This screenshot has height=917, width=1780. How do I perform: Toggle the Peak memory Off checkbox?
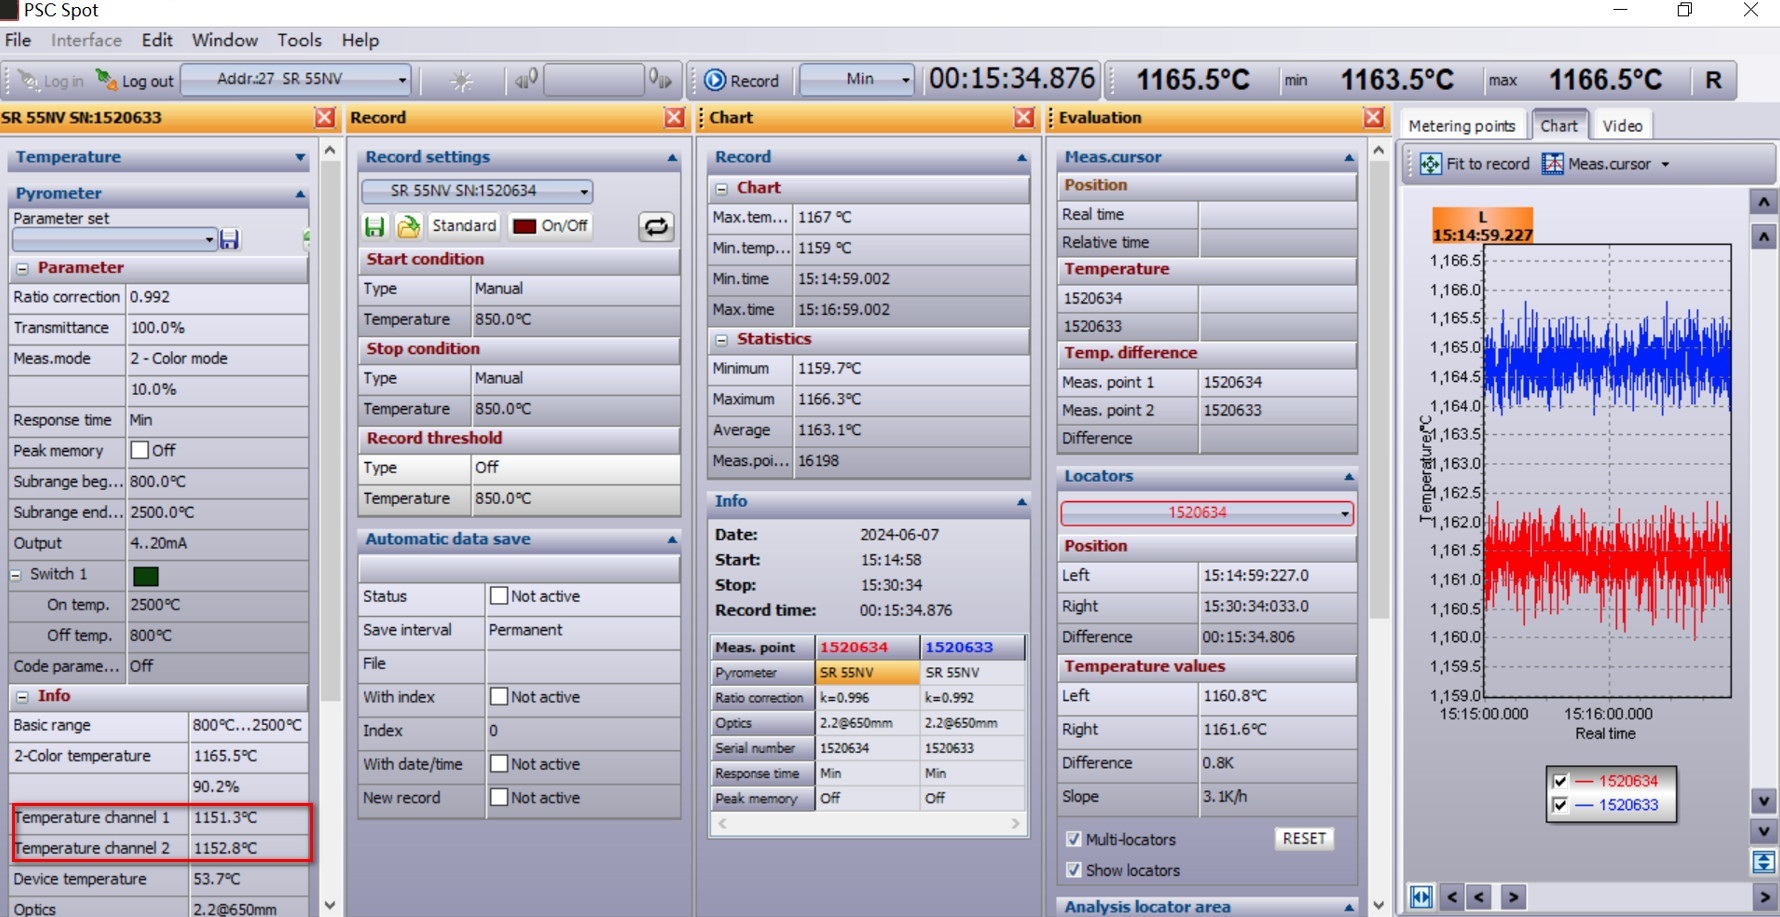click(x=140, y=450)
